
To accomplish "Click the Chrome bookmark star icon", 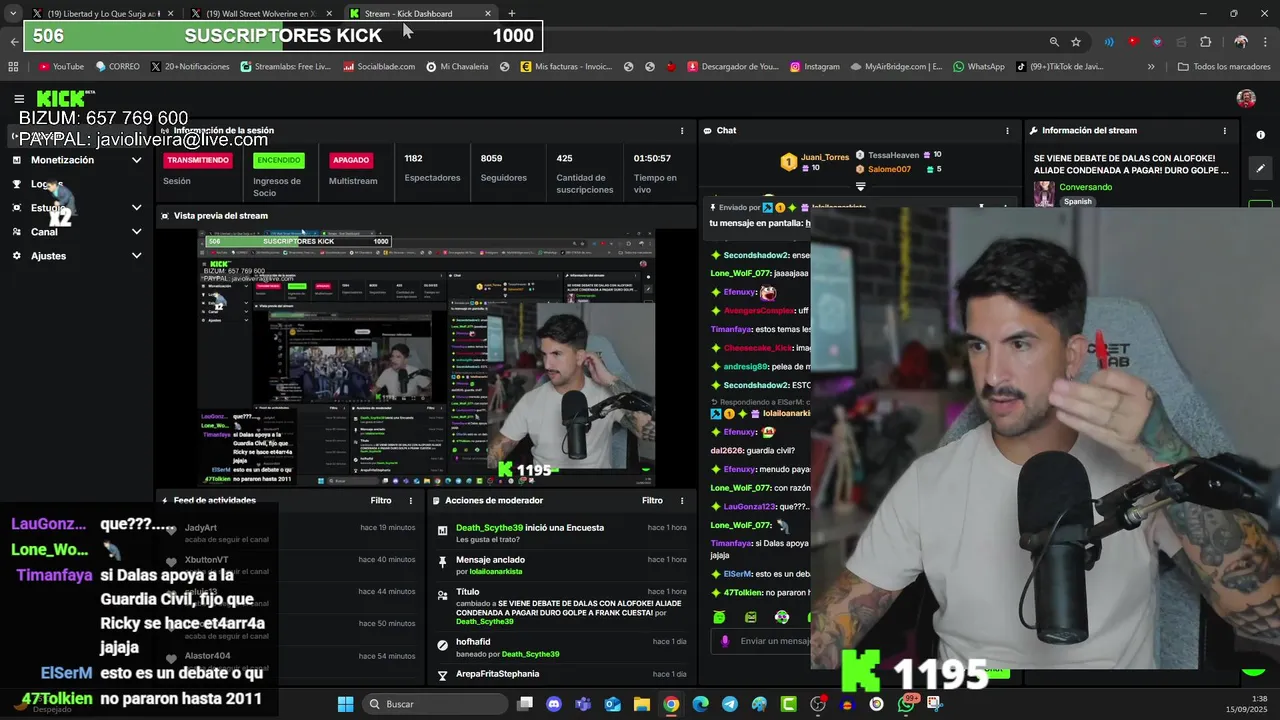I will 1076,42.
